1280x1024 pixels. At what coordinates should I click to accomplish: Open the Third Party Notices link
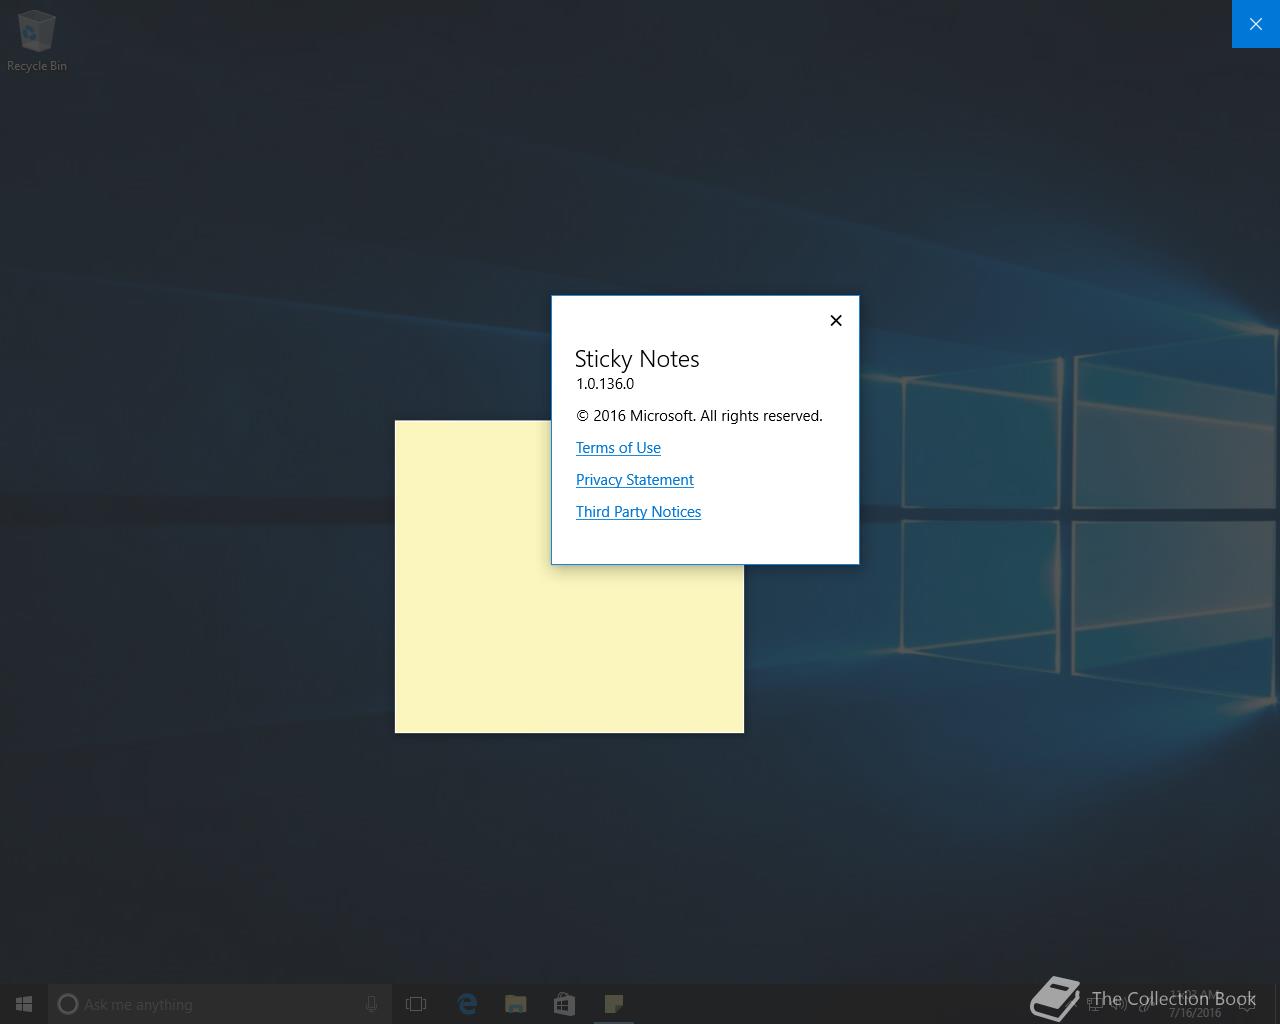(x=638, y=512)
